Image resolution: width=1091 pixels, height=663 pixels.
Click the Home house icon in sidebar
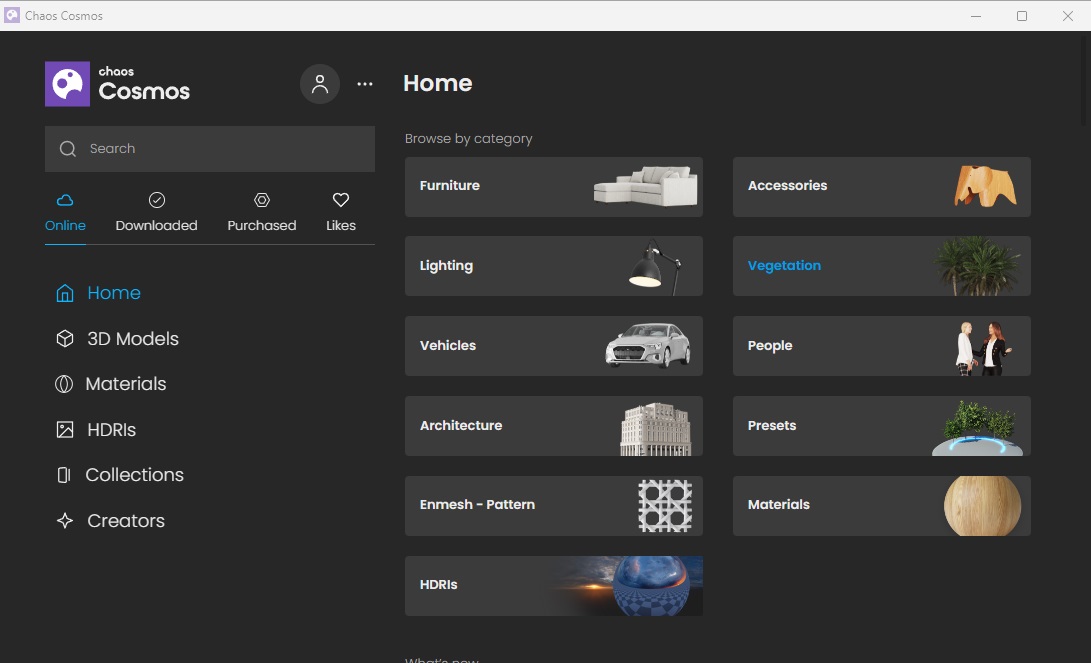[x=65, y=293]
